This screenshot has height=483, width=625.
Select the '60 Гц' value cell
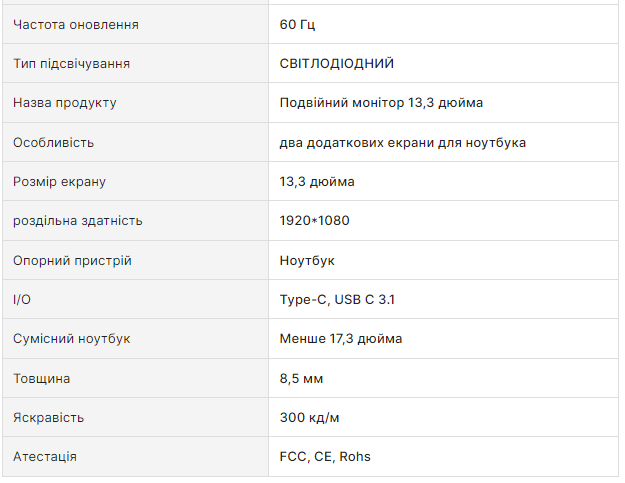tap(298, 24)
